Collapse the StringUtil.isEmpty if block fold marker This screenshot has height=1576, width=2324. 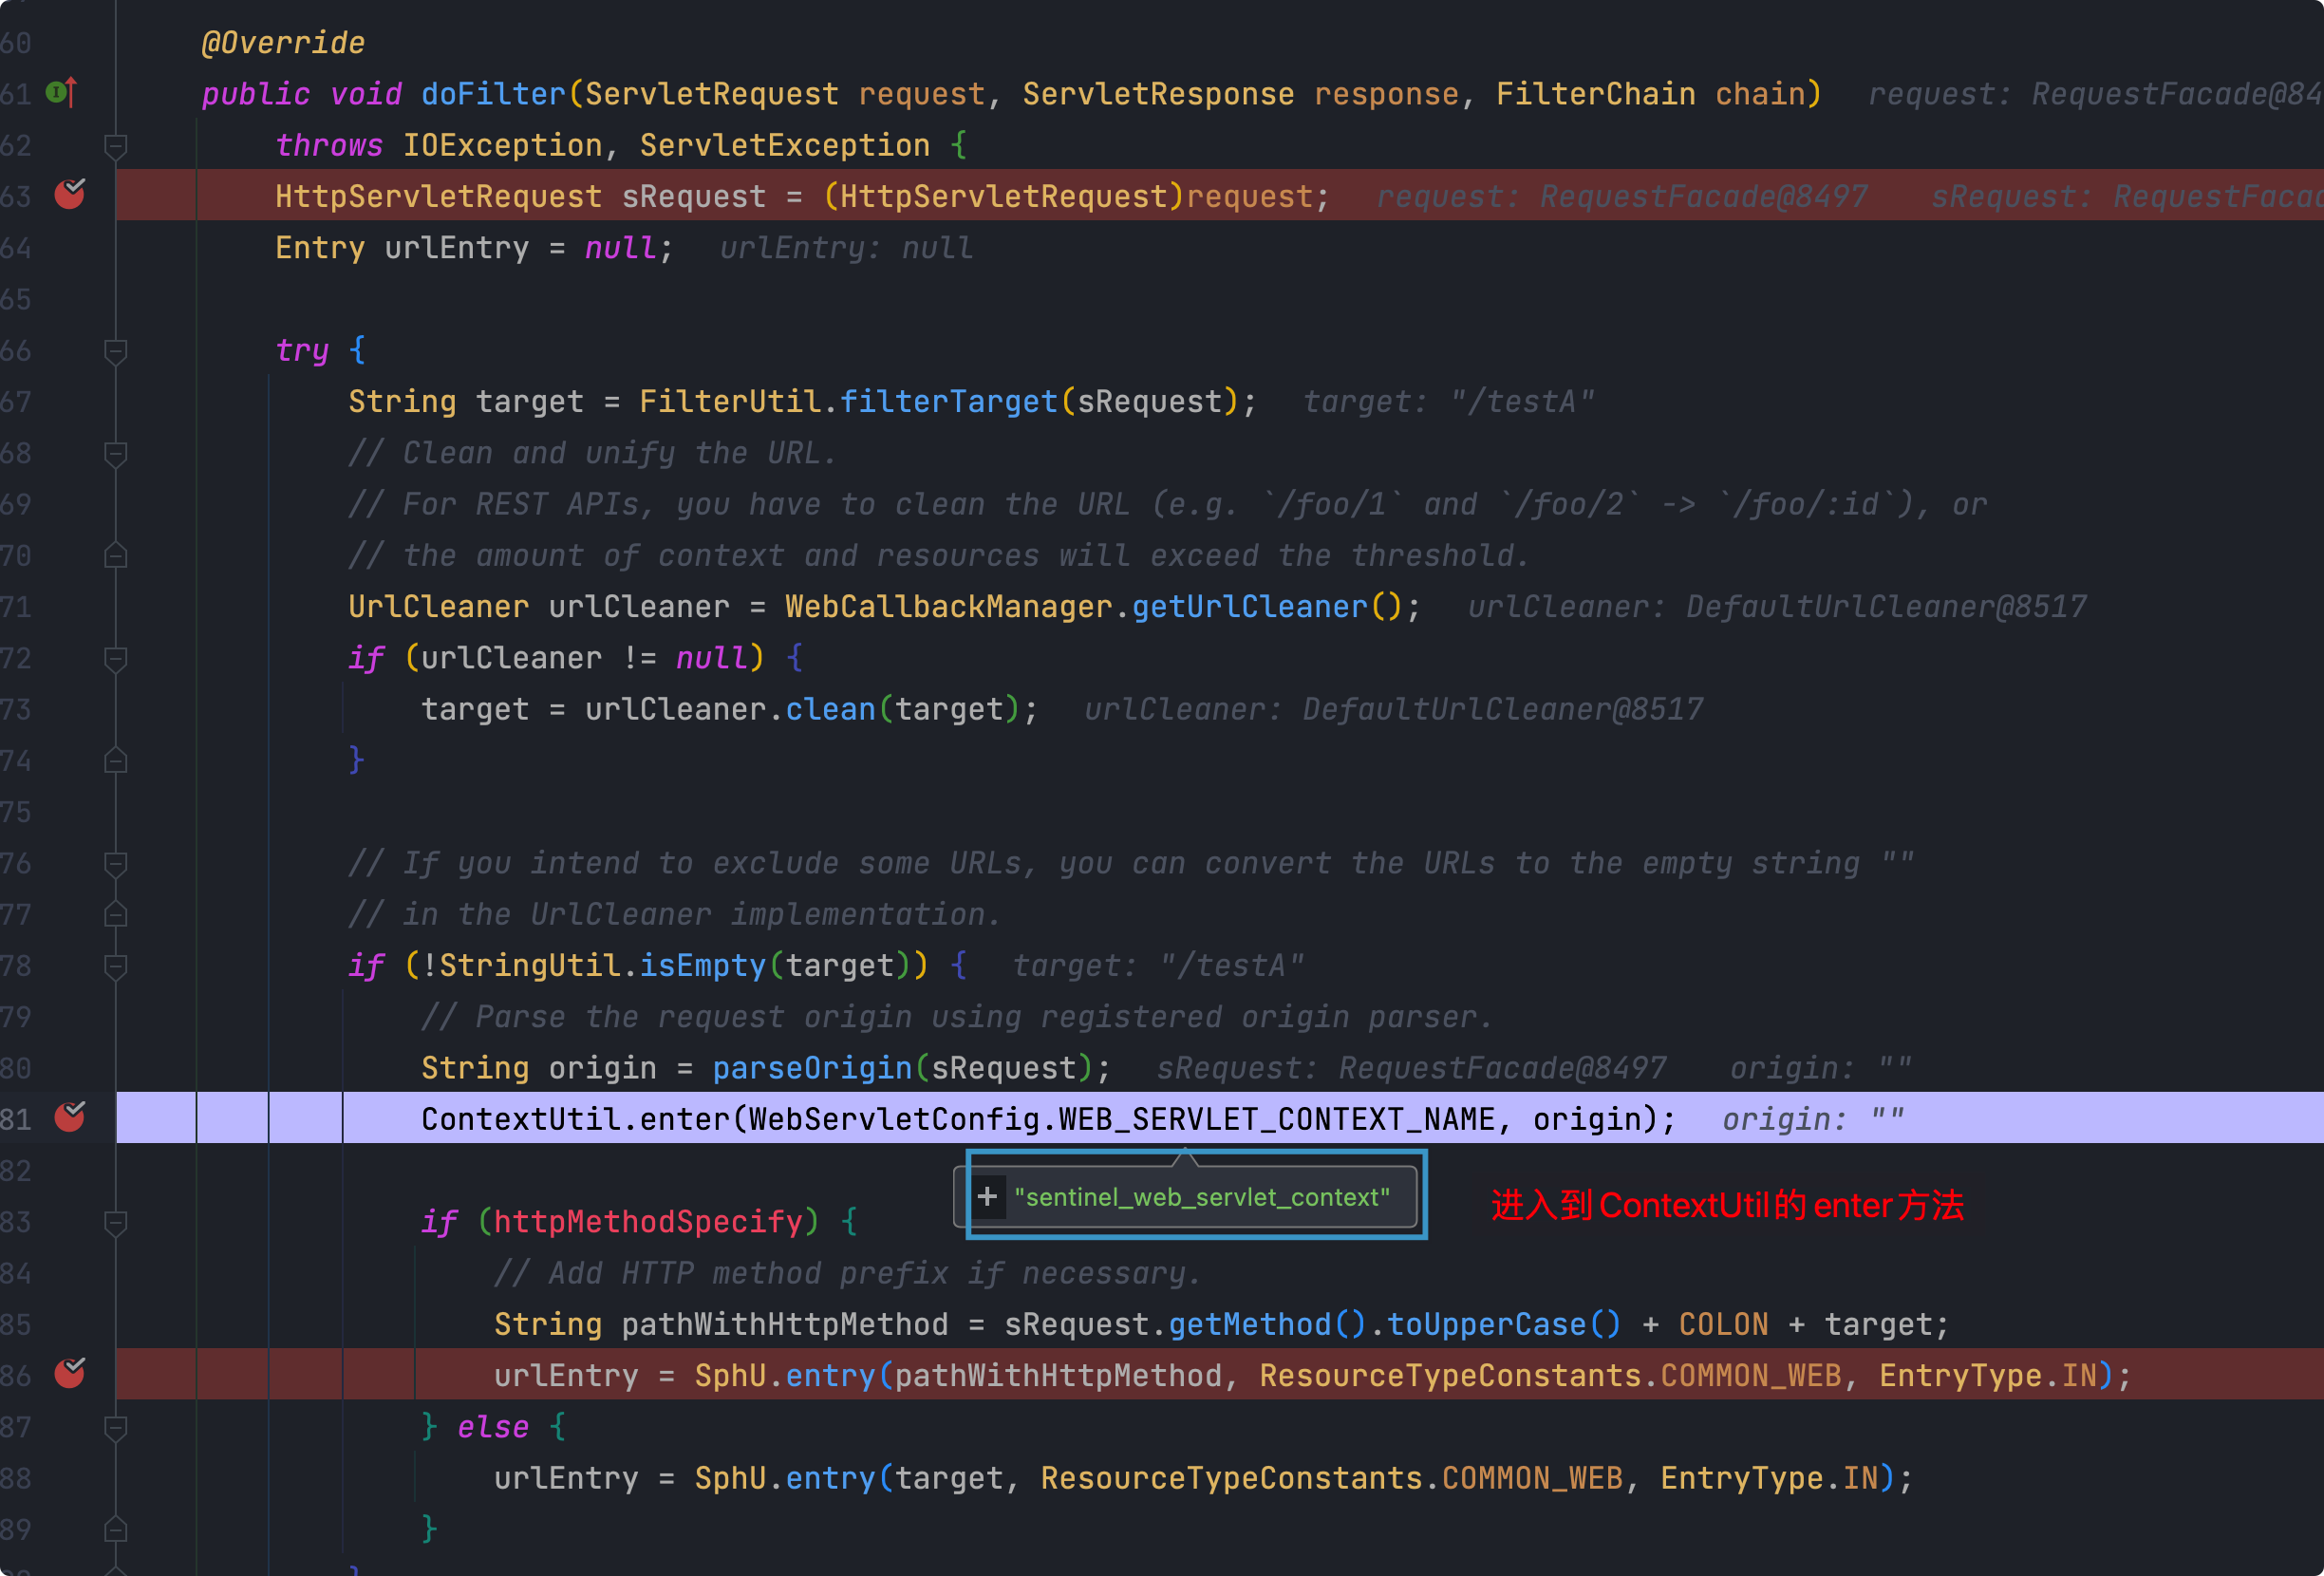(x=116, y=966)
